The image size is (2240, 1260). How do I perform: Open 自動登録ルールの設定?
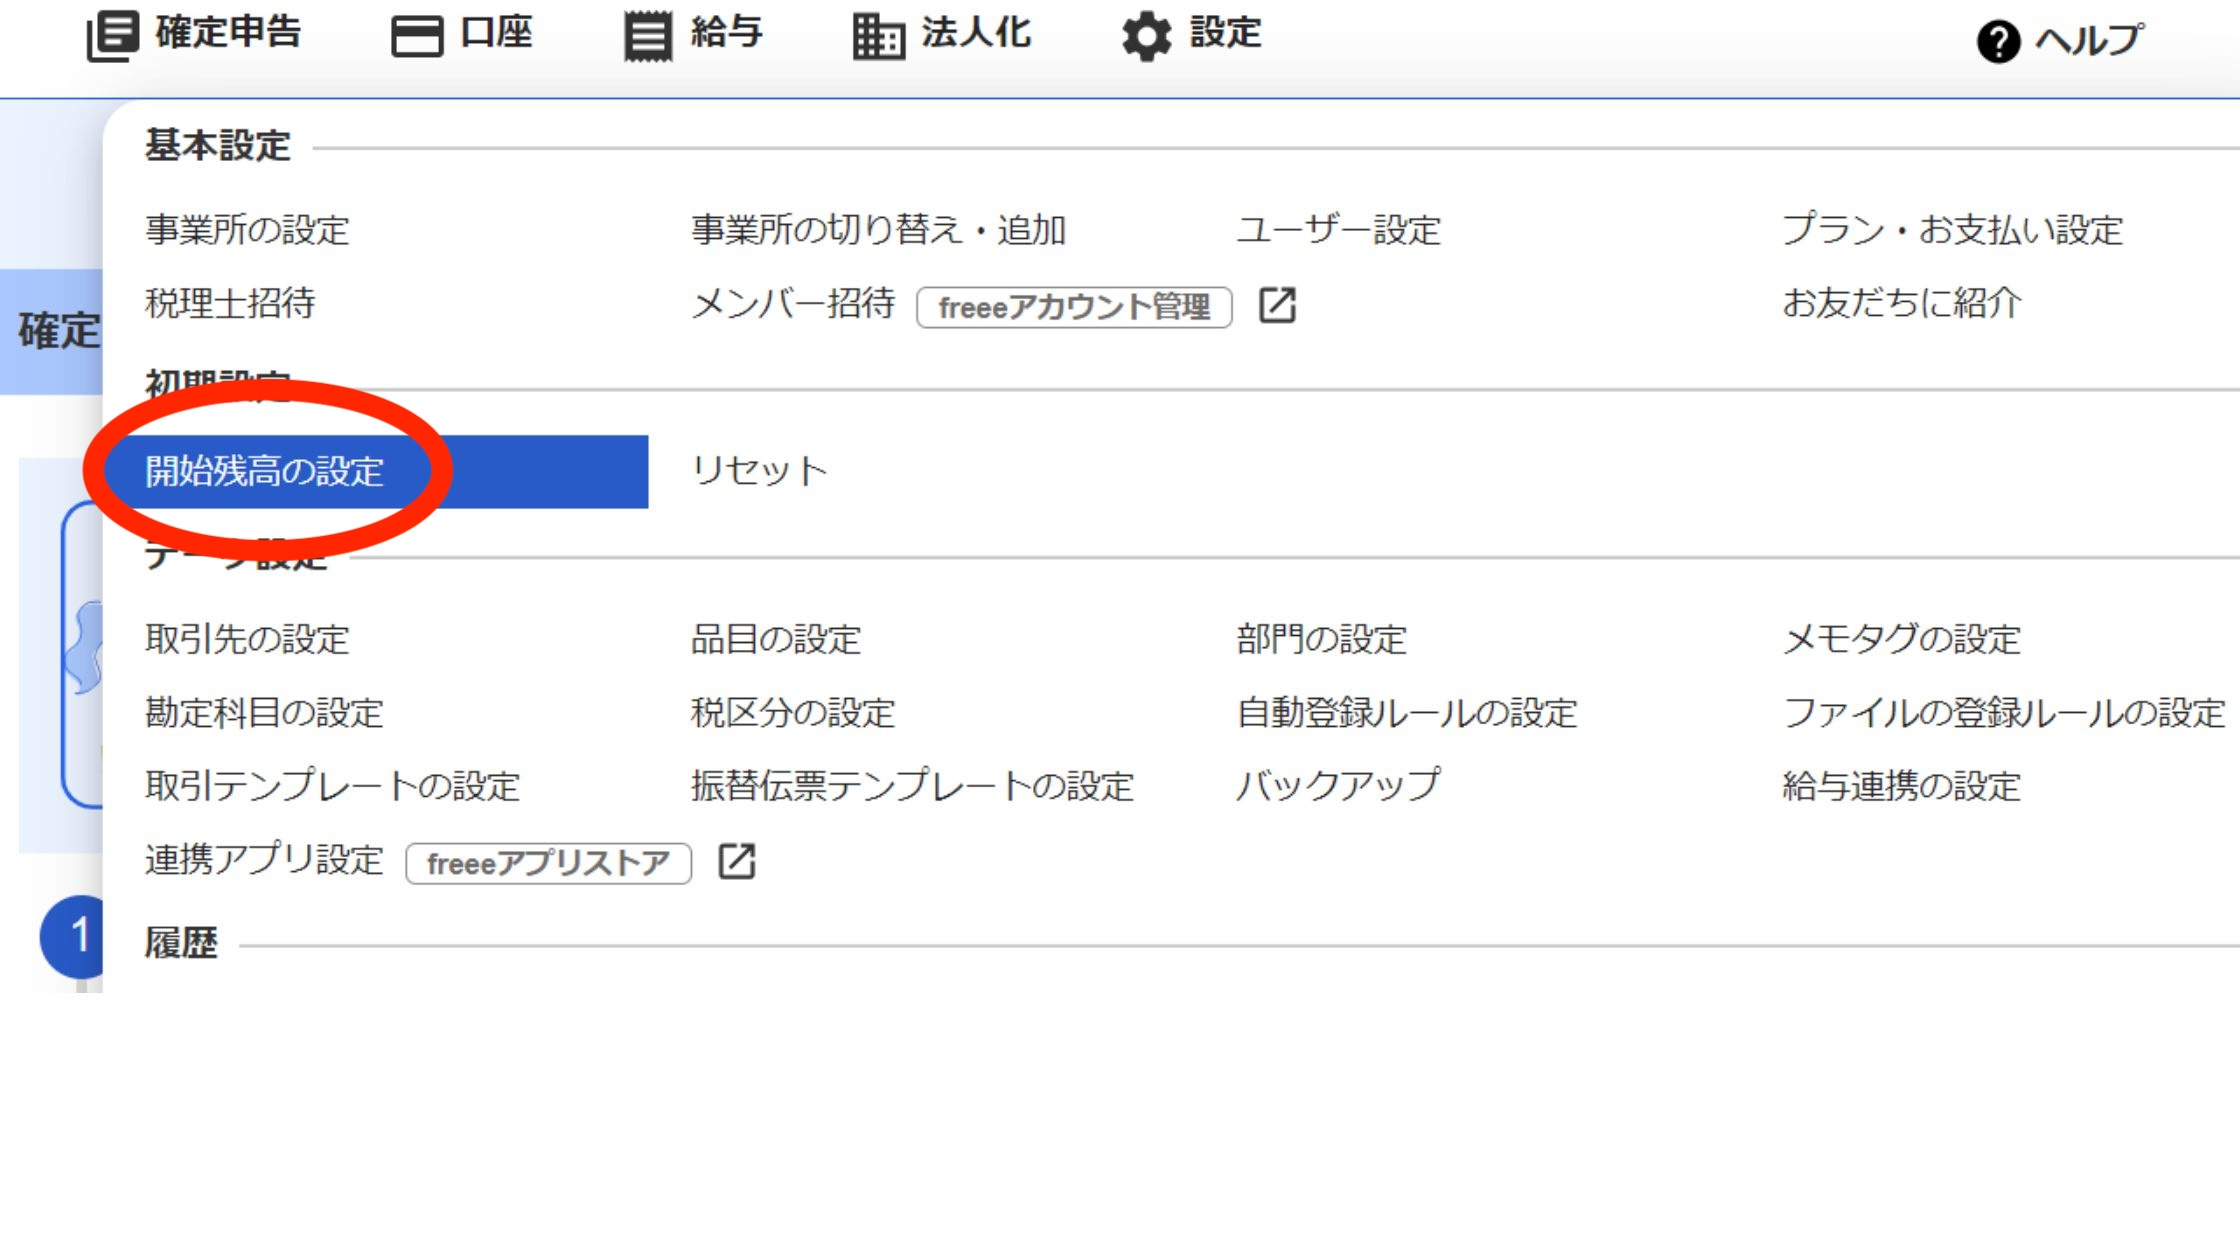tap(1406, 713)
